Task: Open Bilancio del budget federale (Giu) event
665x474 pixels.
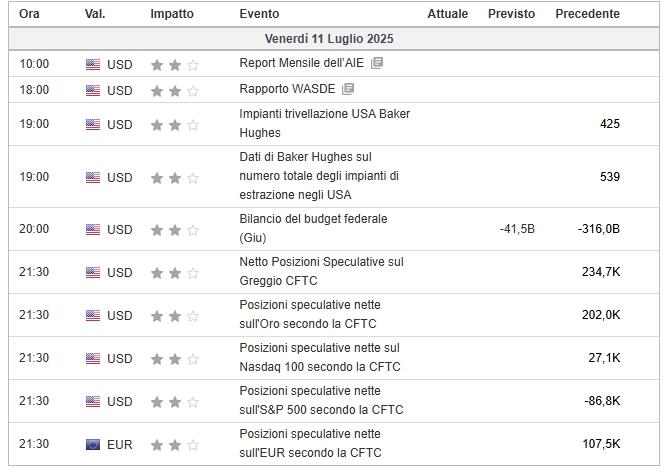Action: (312, 228)
